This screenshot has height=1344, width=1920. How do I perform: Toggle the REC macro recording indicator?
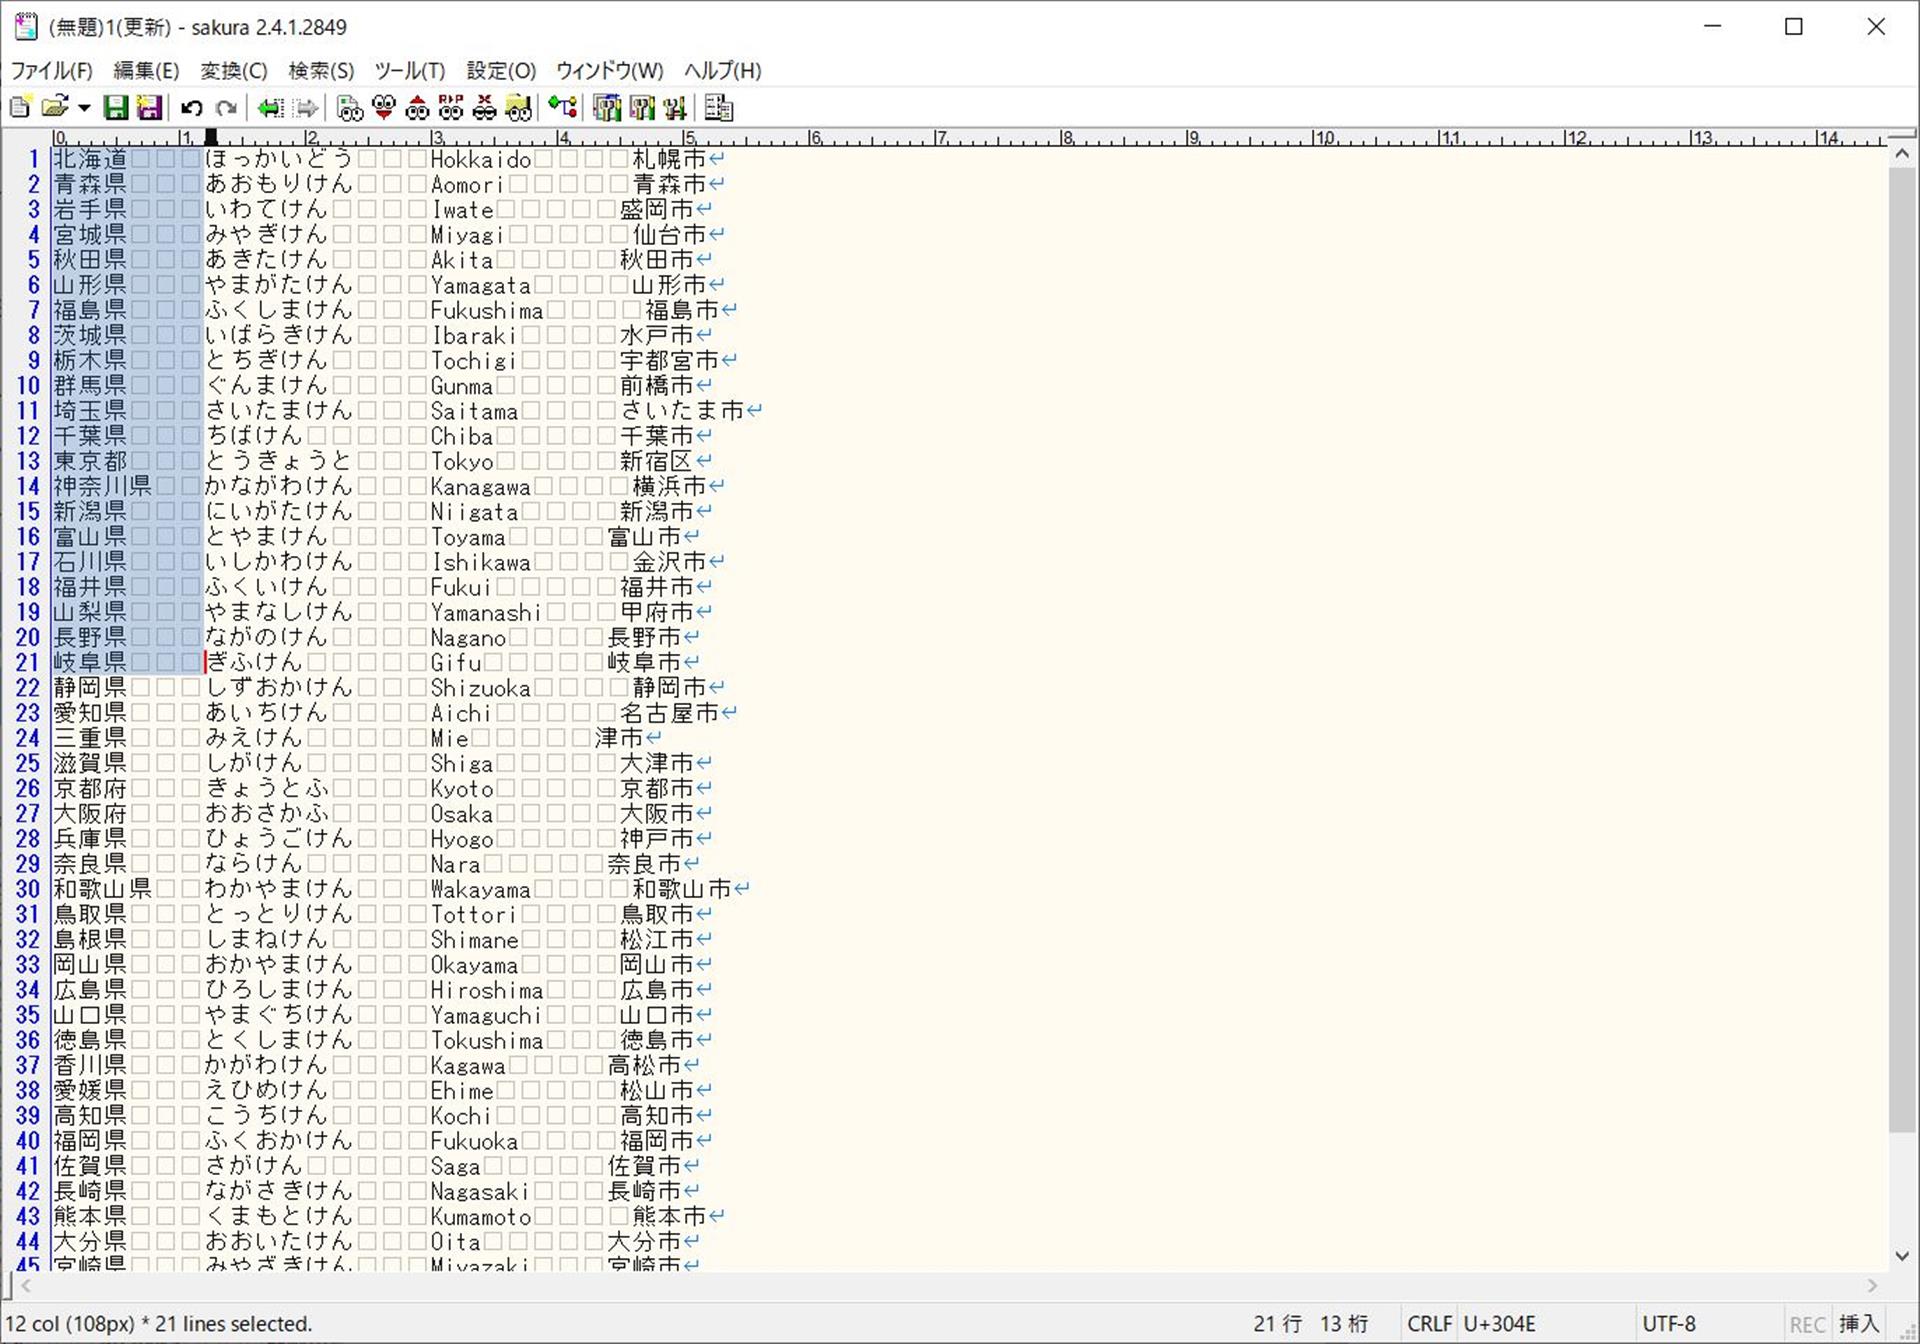coord(1806,1324)
